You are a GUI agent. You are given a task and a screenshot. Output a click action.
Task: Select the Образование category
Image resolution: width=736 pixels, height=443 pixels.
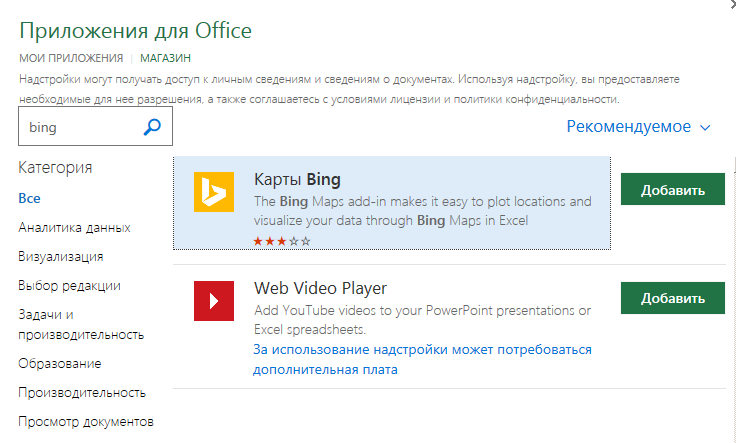click(x=60, y=364)
